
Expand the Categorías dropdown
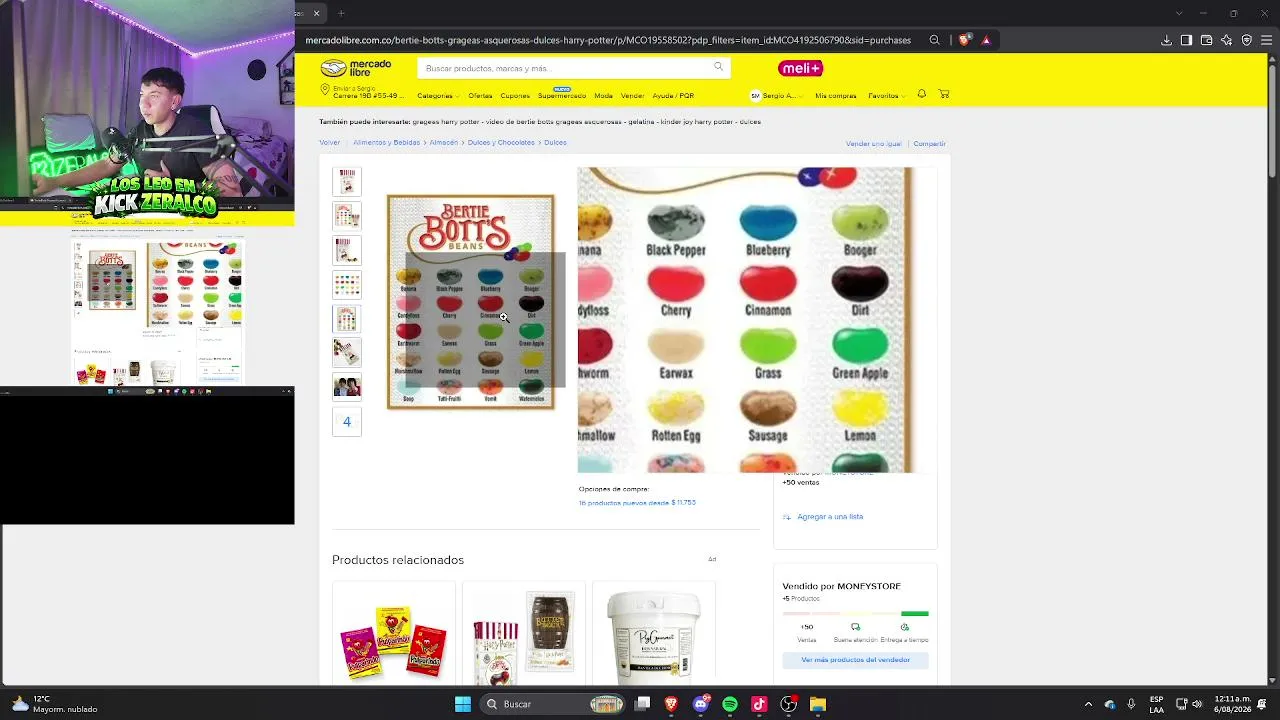(437, 95)
